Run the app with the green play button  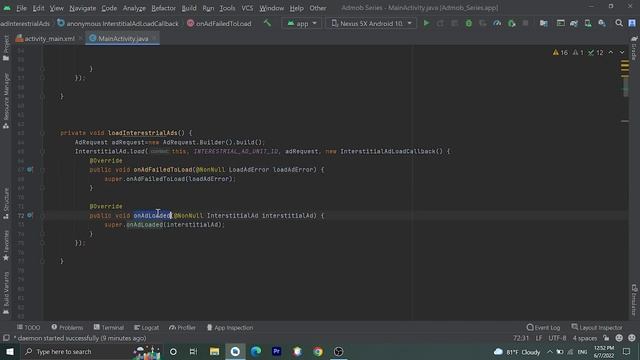click(x=427, y=23)
